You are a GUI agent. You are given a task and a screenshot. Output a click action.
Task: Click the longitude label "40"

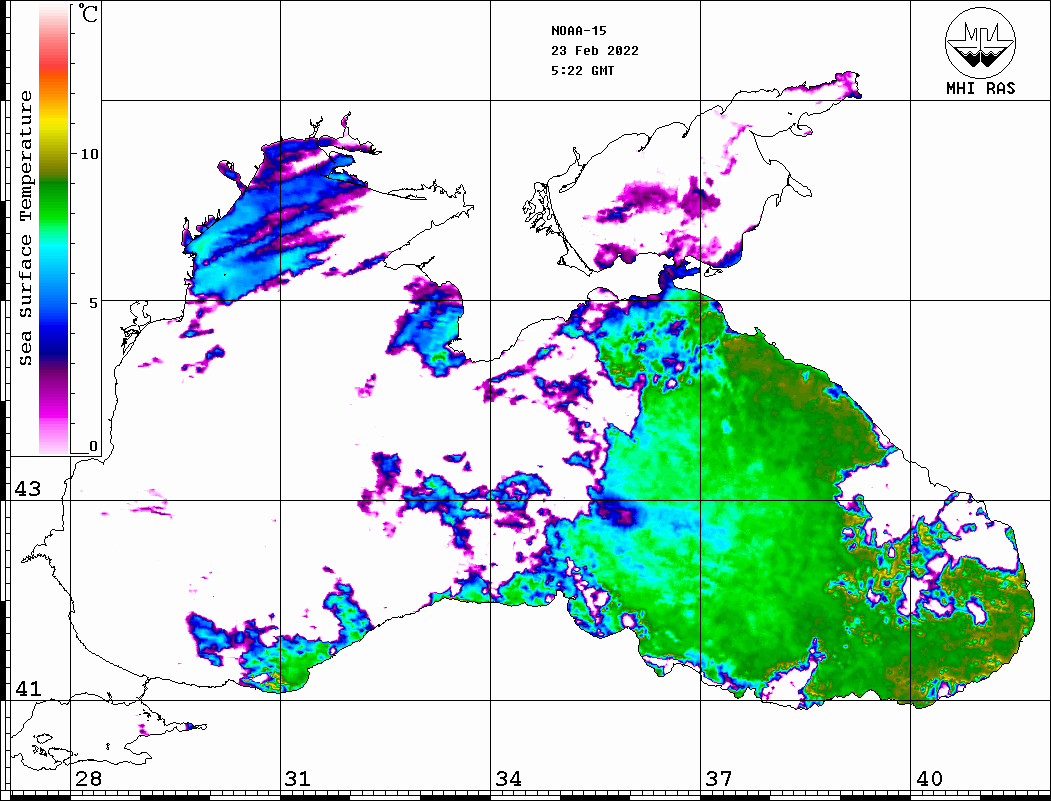pyautogui.click(x=929, y=779)
